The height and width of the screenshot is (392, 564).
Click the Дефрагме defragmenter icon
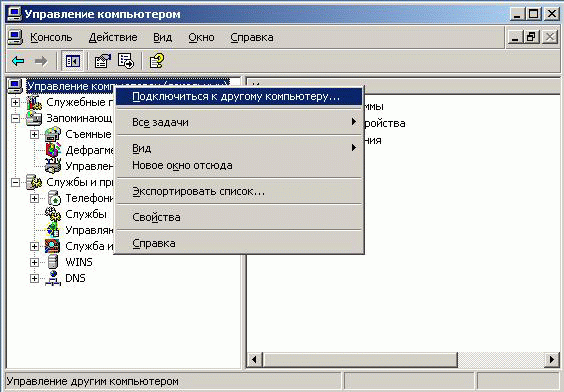tap(53, 150)
